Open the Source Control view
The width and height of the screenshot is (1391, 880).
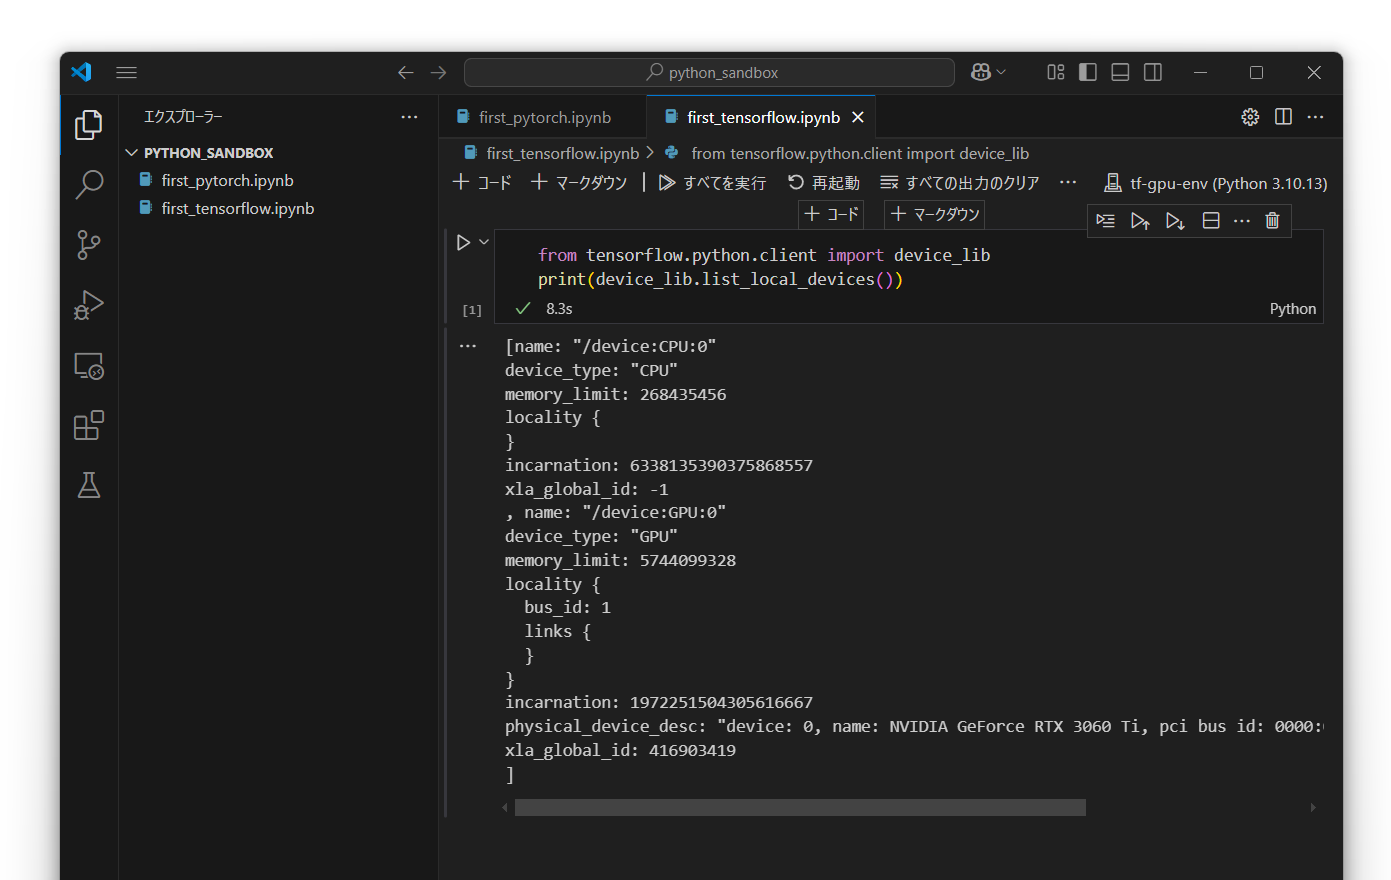pyautogui.click(x=89, y=245)
